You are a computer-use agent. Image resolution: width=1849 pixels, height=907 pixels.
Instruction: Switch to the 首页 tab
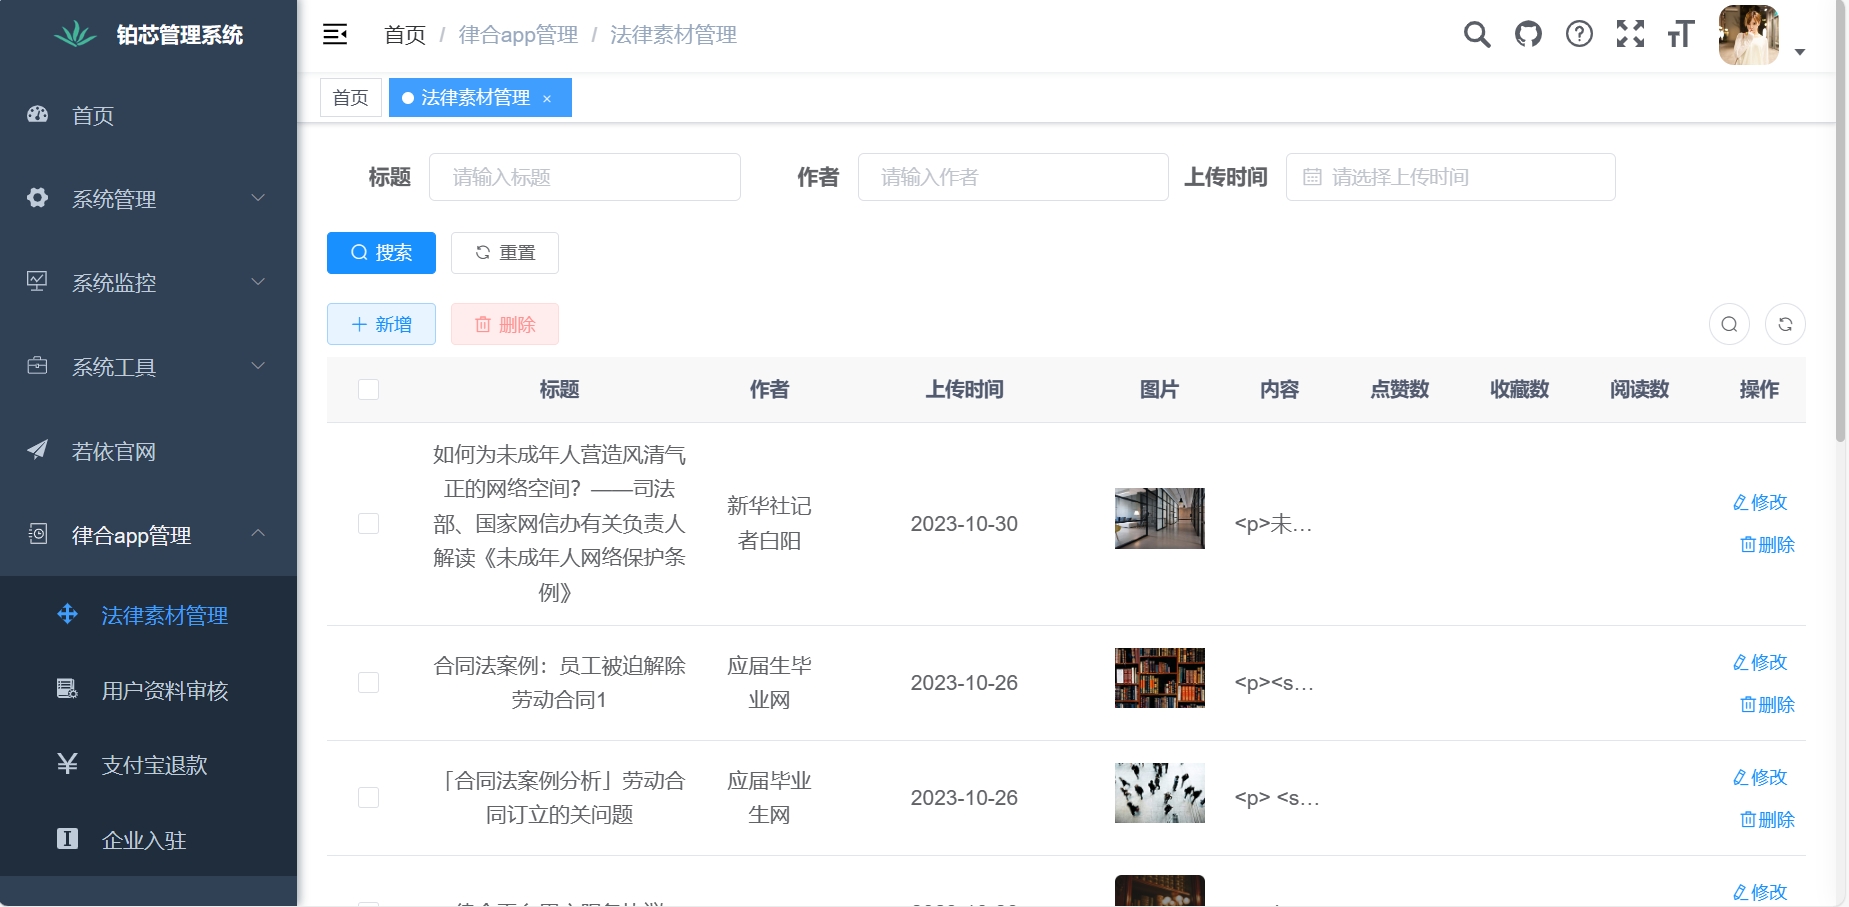(351, 98)
